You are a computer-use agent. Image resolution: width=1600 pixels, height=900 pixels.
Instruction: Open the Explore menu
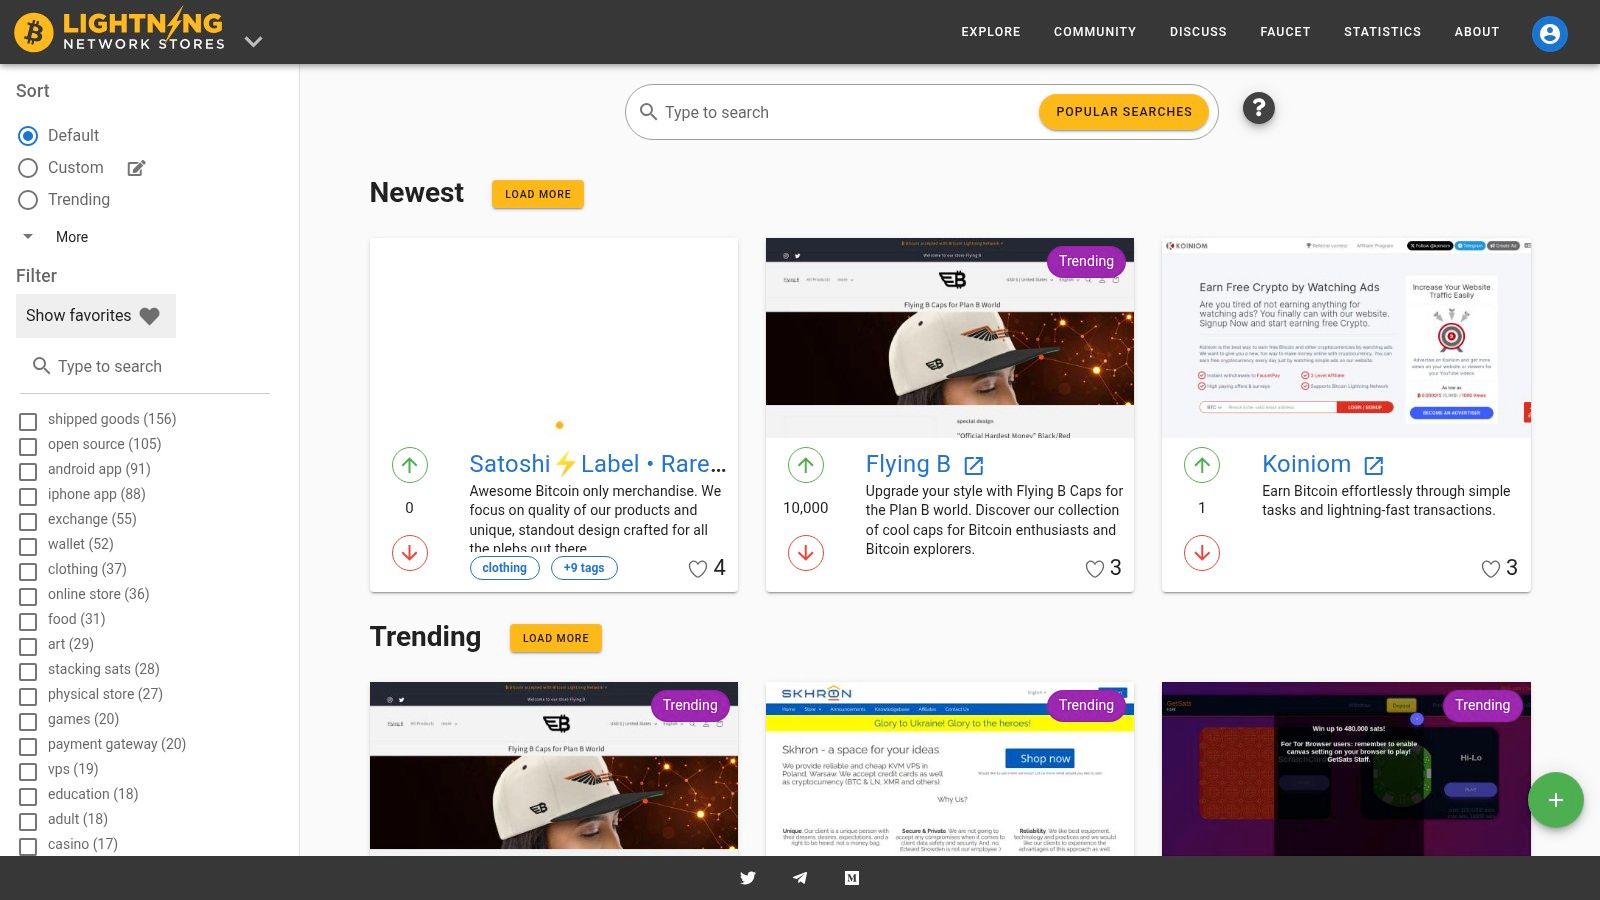(991, 32)
